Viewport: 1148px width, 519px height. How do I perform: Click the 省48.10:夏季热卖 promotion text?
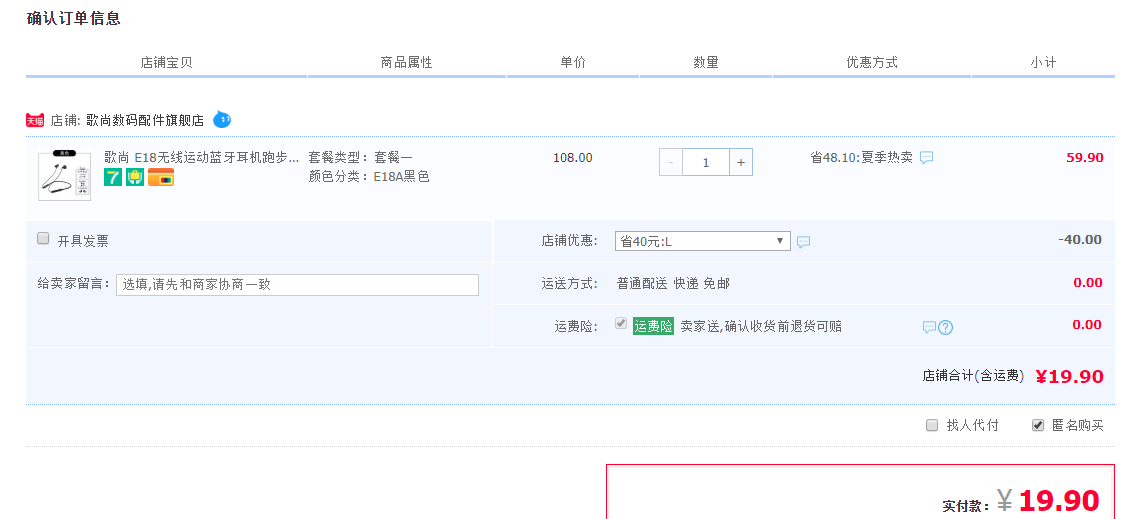[862, 157]
